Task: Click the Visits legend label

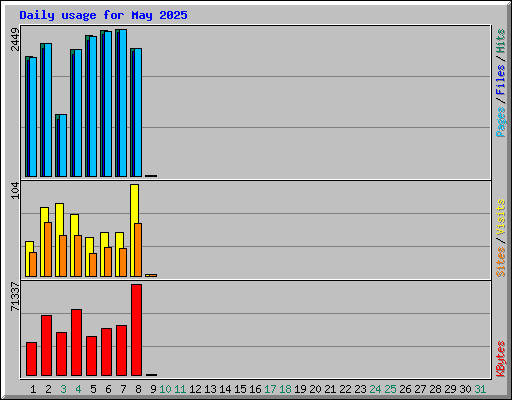Action: click(x=500, y=218)
